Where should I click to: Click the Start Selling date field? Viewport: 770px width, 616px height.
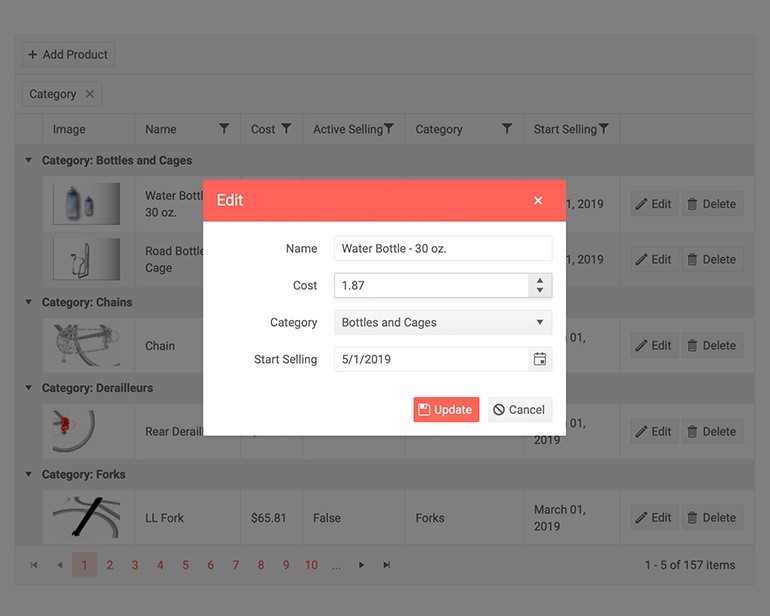tap(431, 359)
